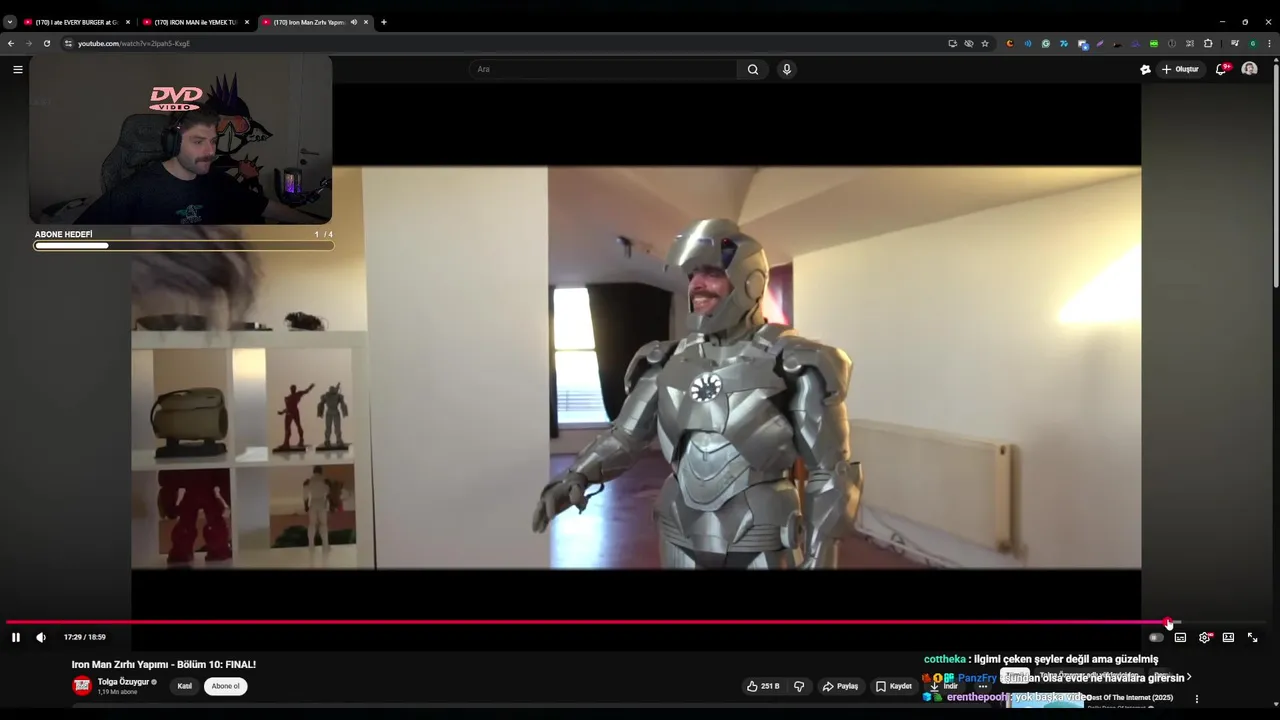Open options for the suggested video

click(x=1197, y=699)
